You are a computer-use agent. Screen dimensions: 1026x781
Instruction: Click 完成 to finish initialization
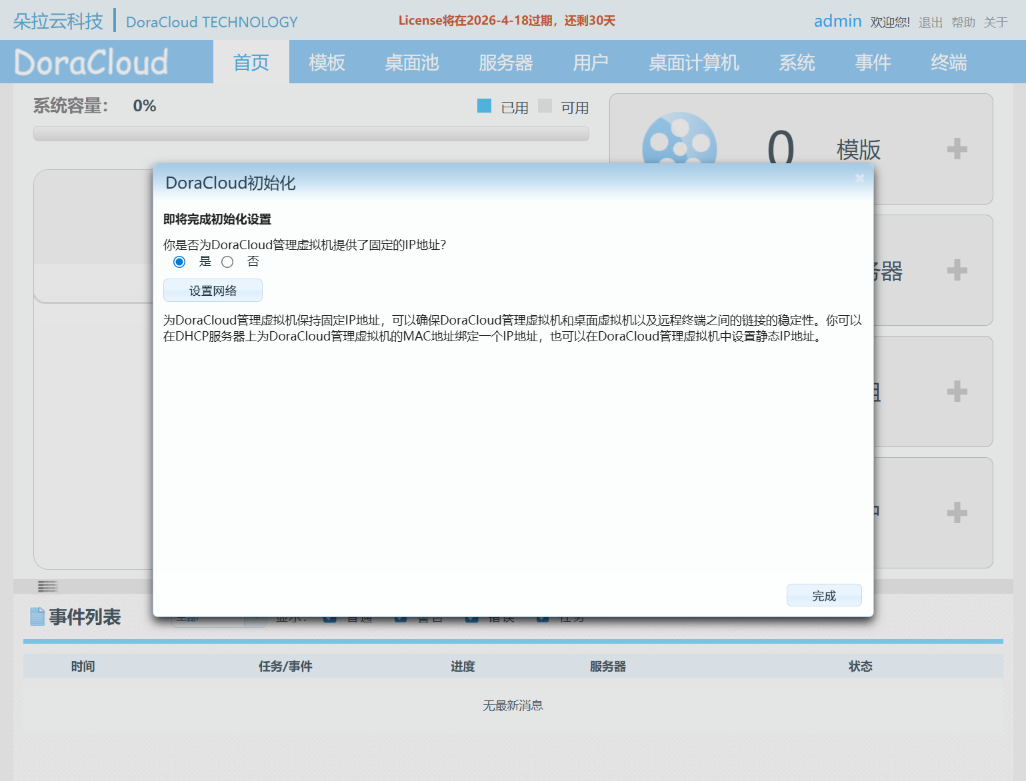pyautogui.click(x=824, y=595)
